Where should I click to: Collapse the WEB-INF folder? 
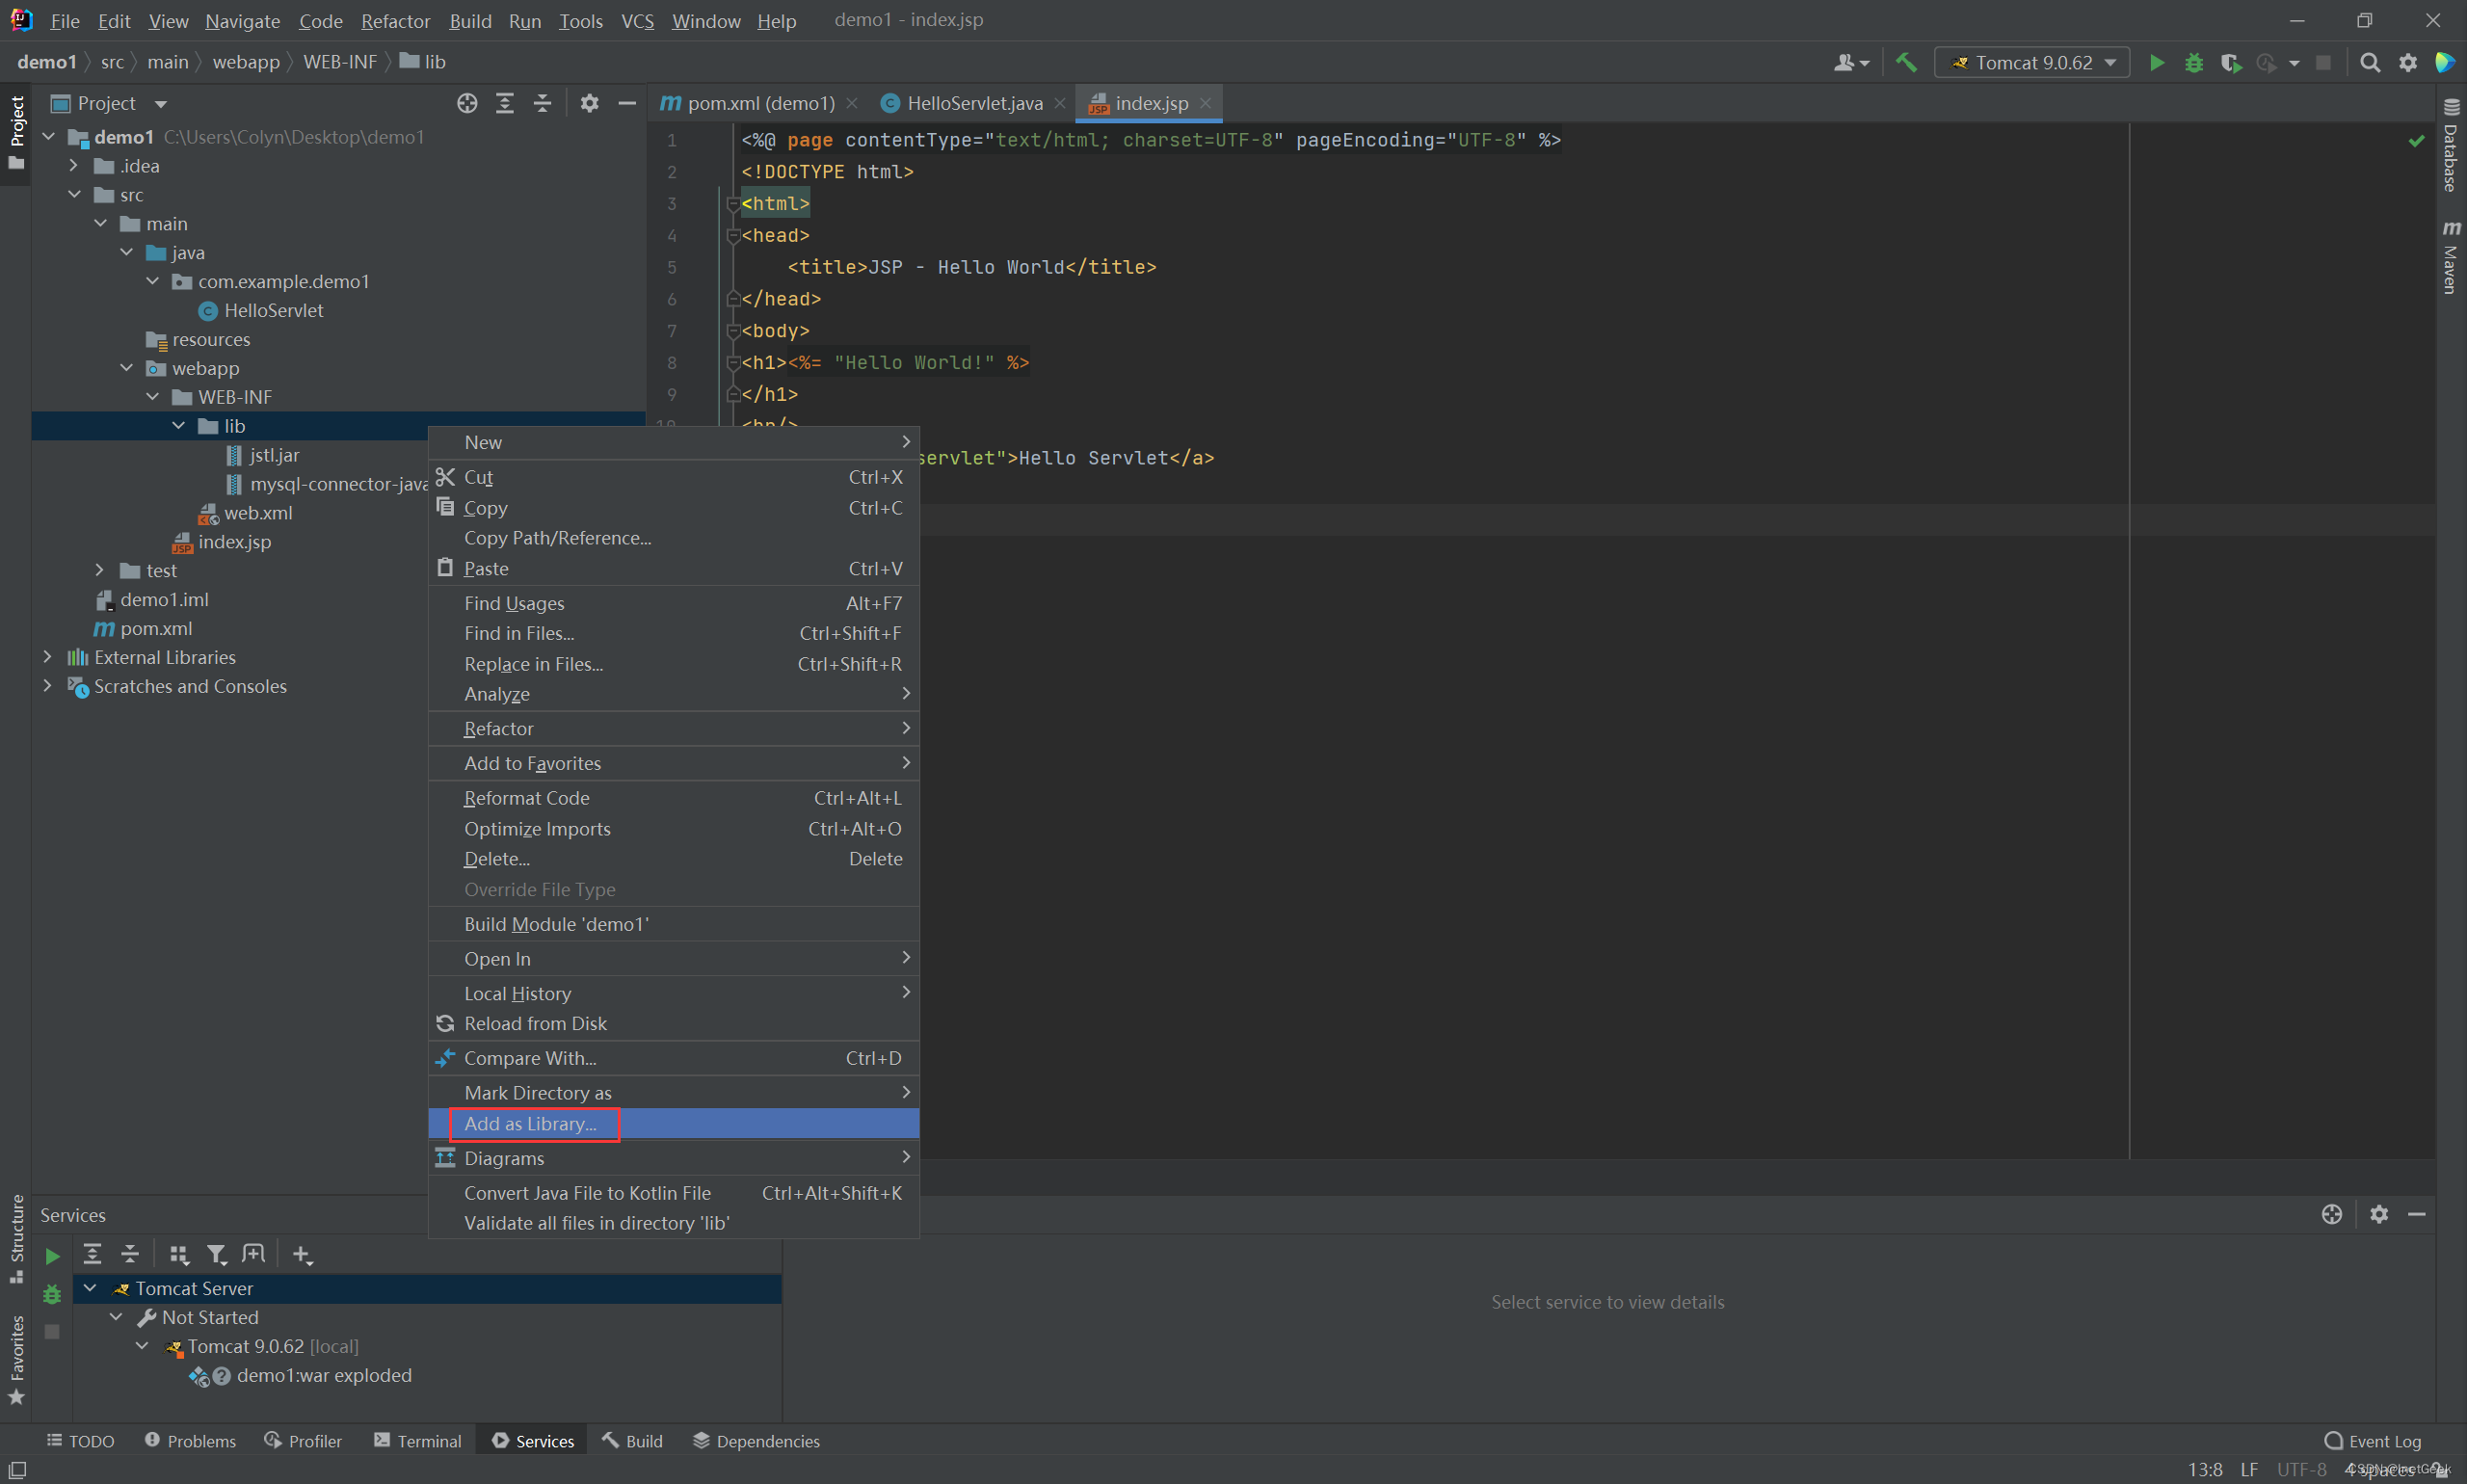coord(152,397)
